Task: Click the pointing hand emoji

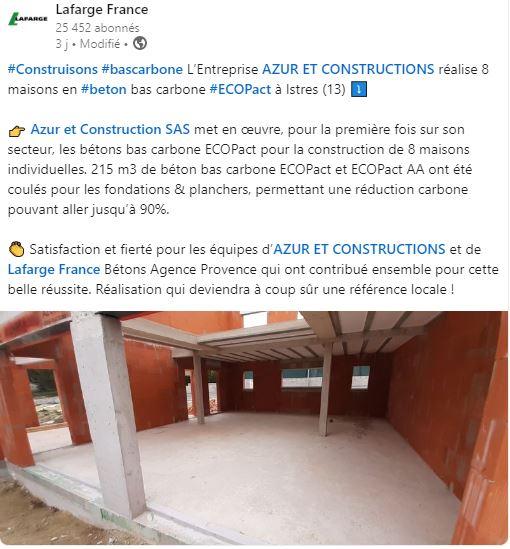Action: tap(16, 131)
